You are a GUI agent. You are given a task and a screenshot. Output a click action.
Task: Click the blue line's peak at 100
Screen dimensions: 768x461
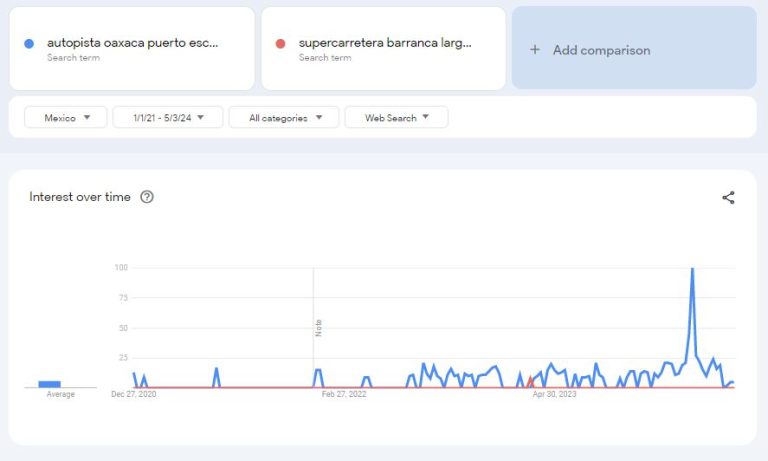[692, 269]
